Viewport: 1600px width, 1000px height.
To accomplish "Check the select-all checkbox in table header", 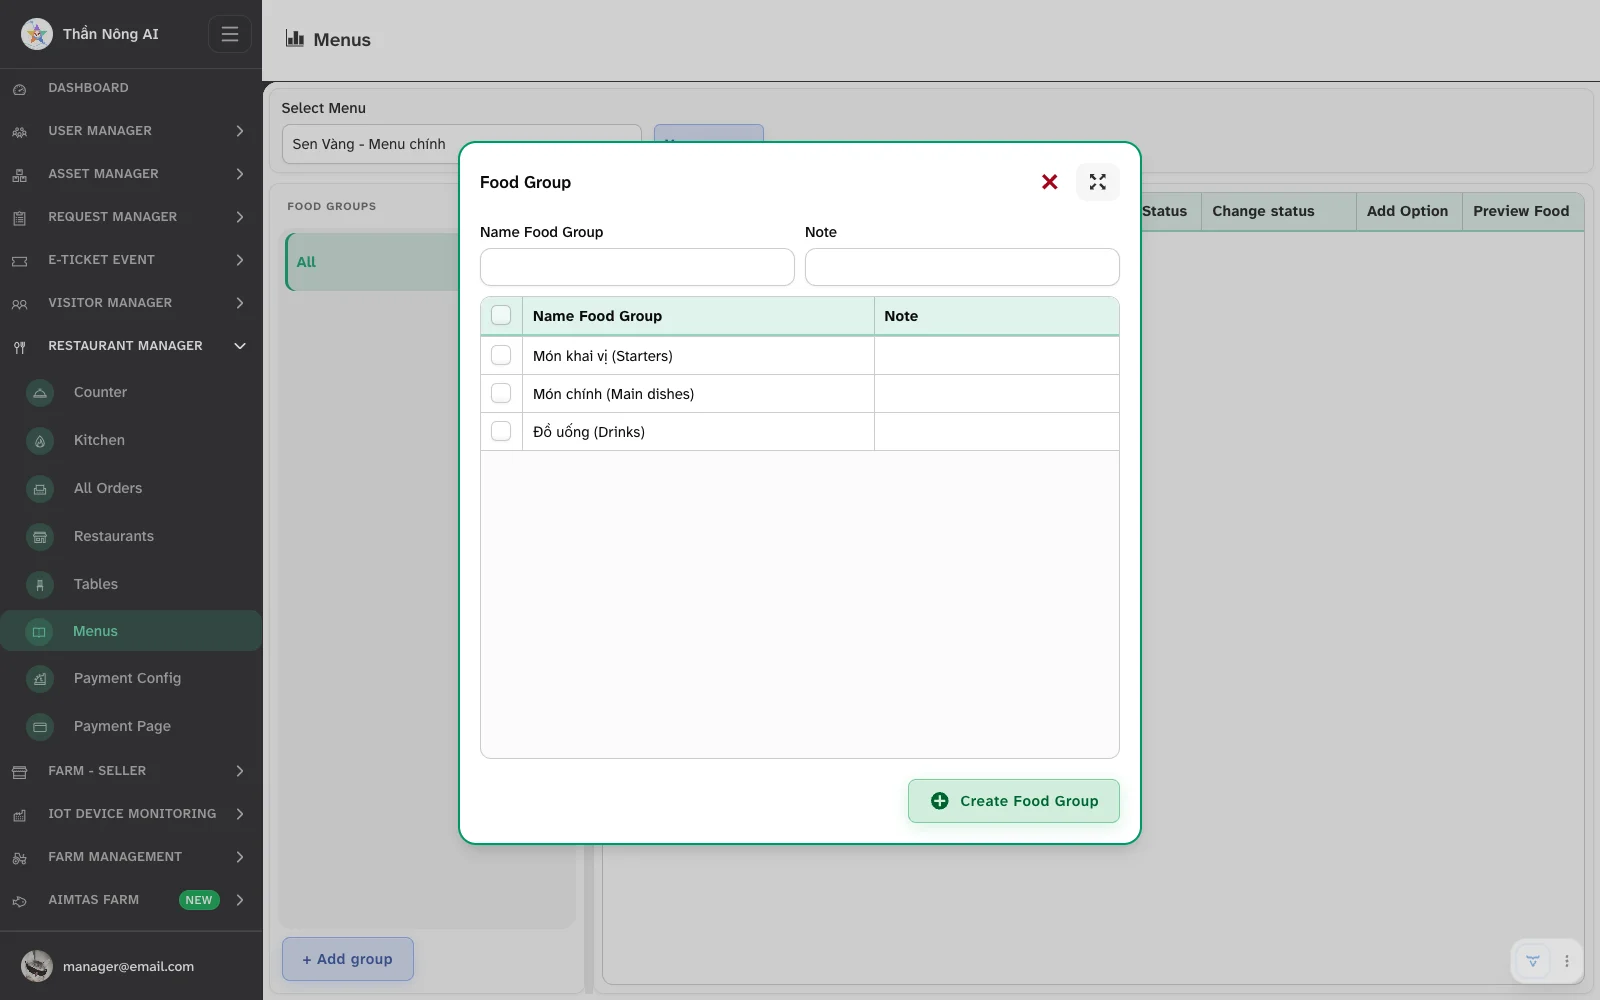I will click(x=501, y=315).
